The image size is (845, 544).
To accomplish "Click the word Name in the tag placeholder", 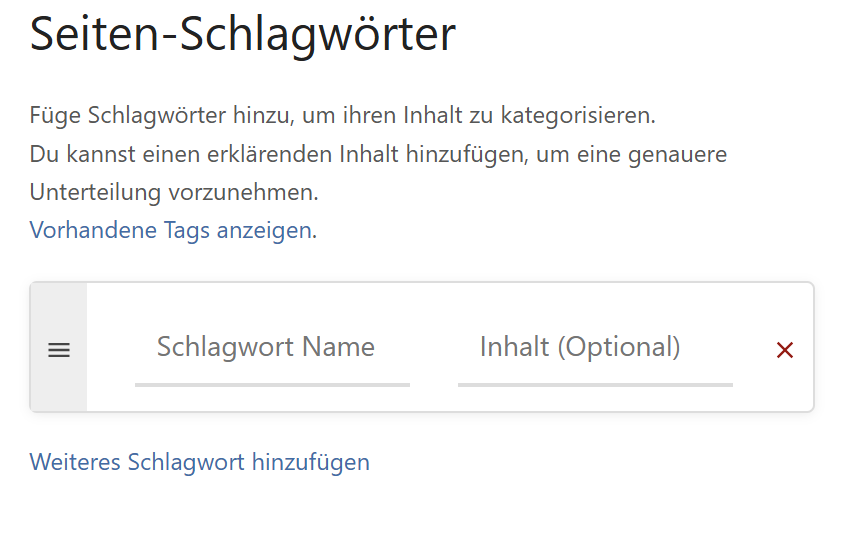I will tap(339, 347).
